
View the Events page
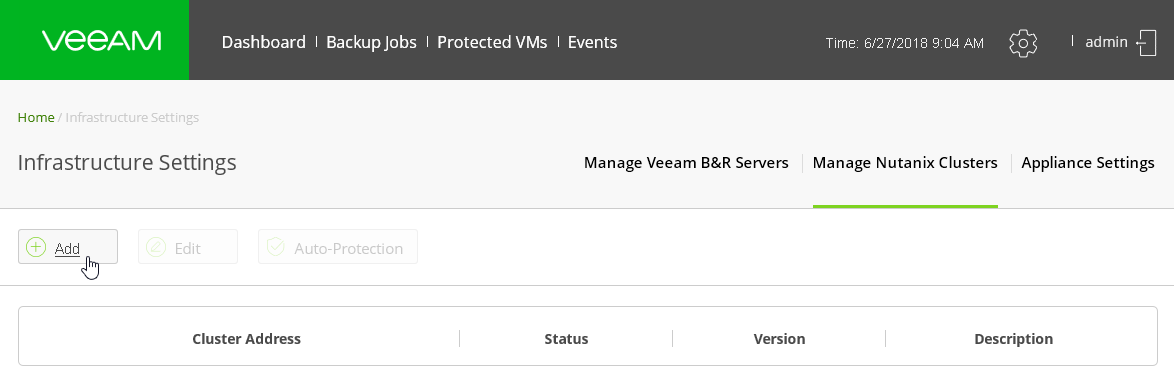tap(592, 42)
